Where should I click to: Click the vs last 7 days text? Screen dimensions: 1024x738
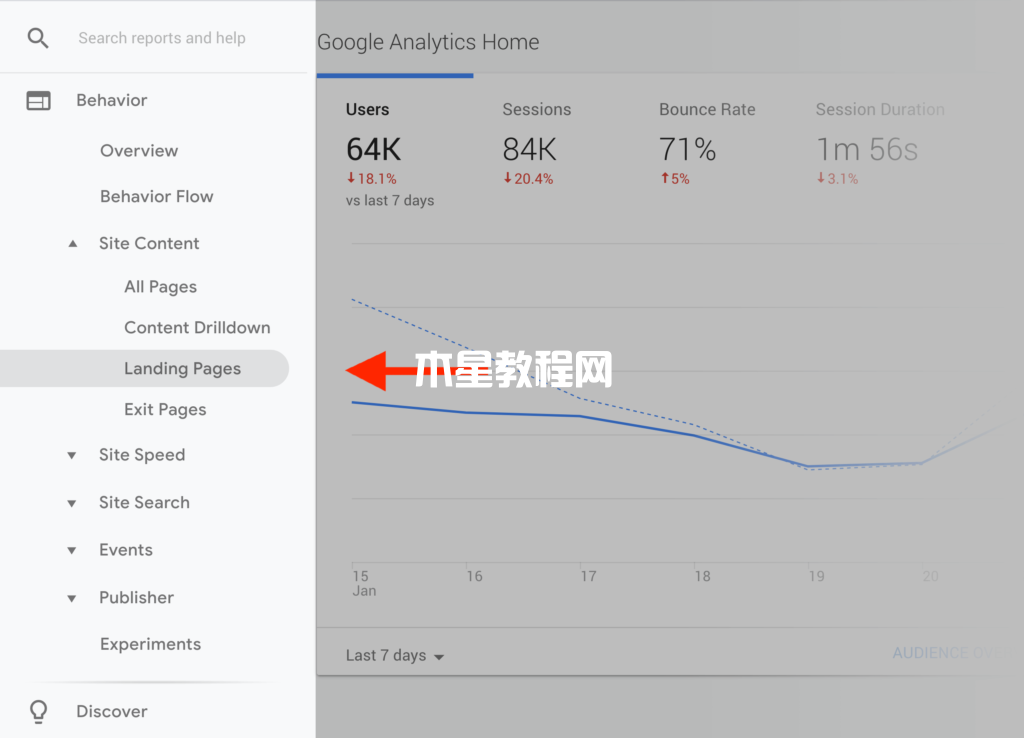click(390, 201)
